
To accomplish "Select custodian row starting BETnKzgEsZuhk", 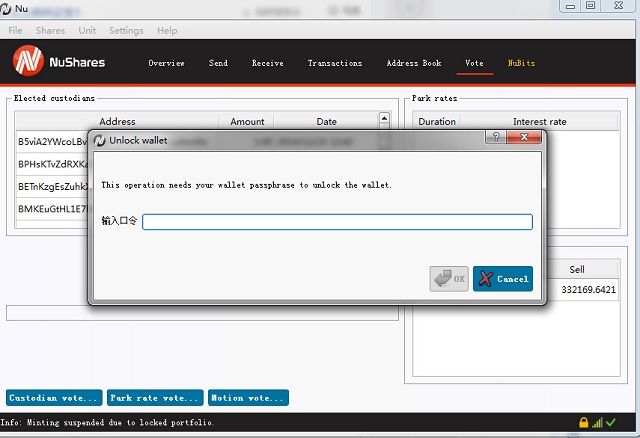I will click(x=52, y=187).
